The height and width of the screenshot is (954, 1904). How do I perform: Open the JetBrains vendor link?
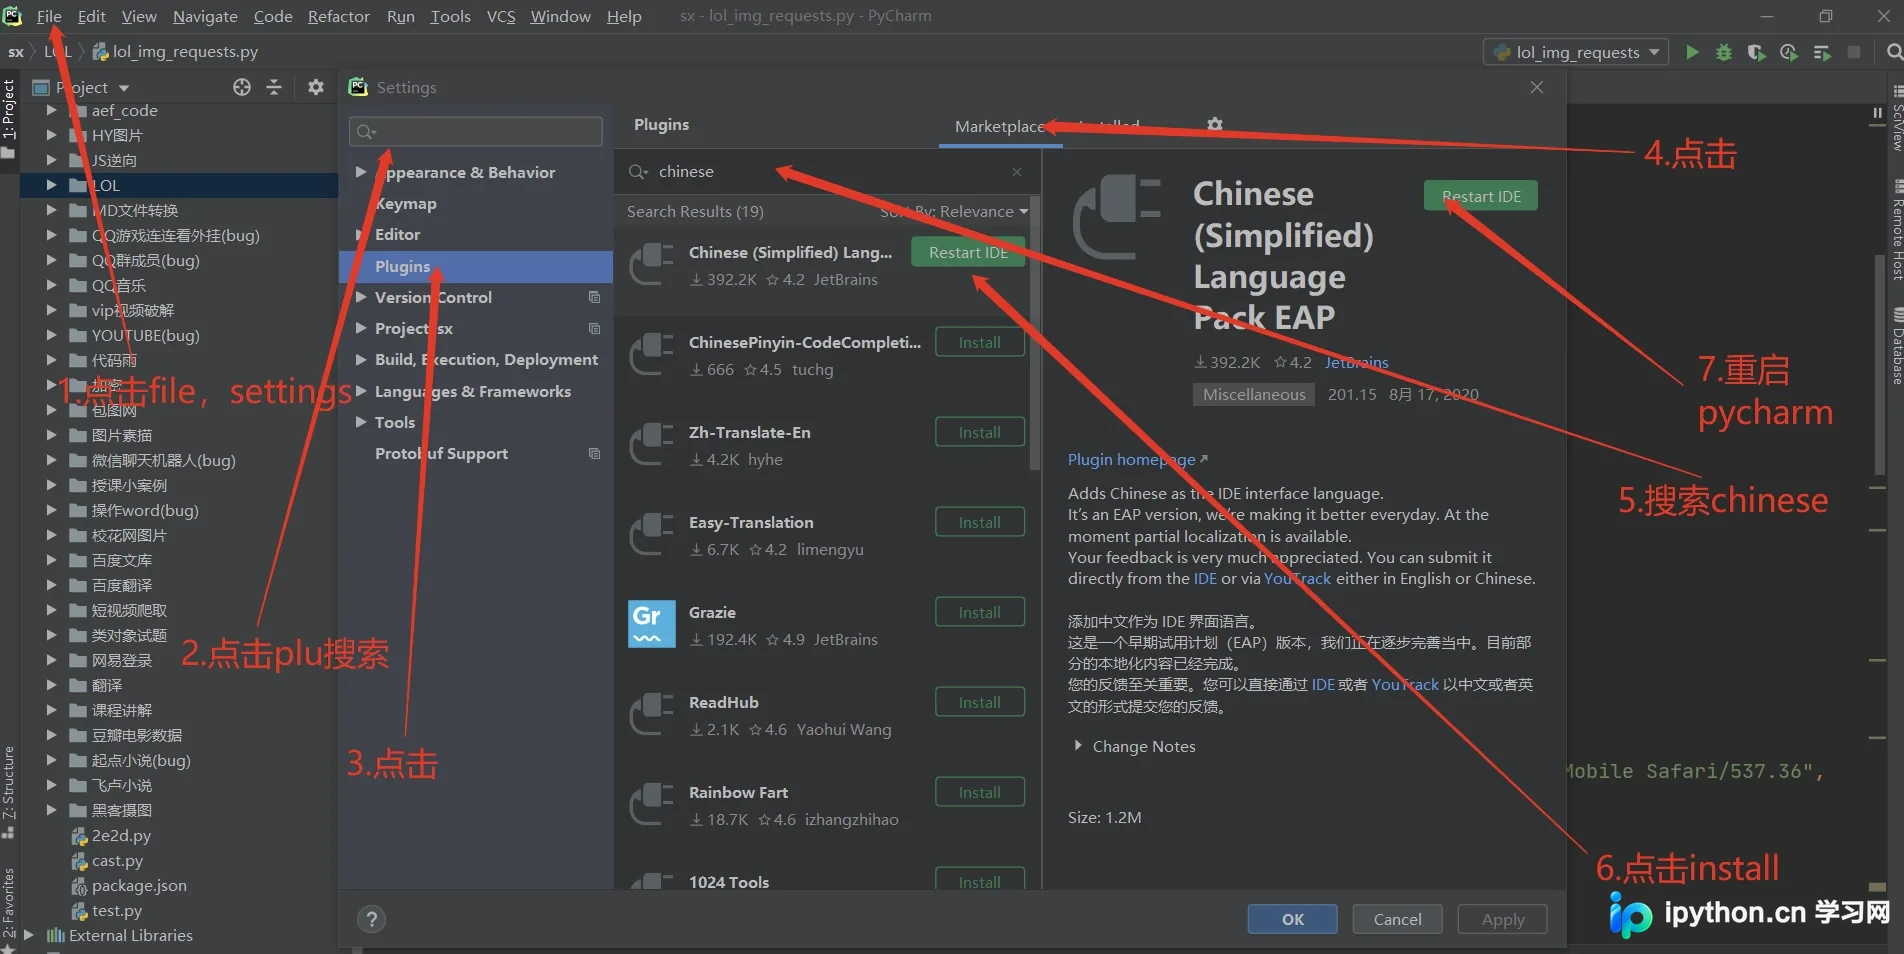pos(1357,362)
